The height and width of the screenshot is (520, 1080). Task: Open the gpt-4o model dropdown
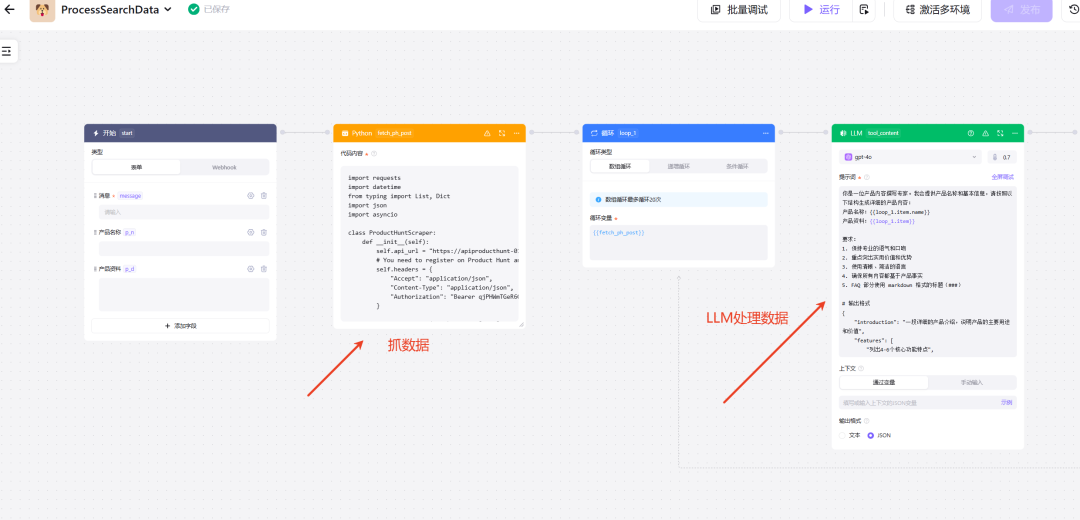pyautogui.click(x=911, y=157)
